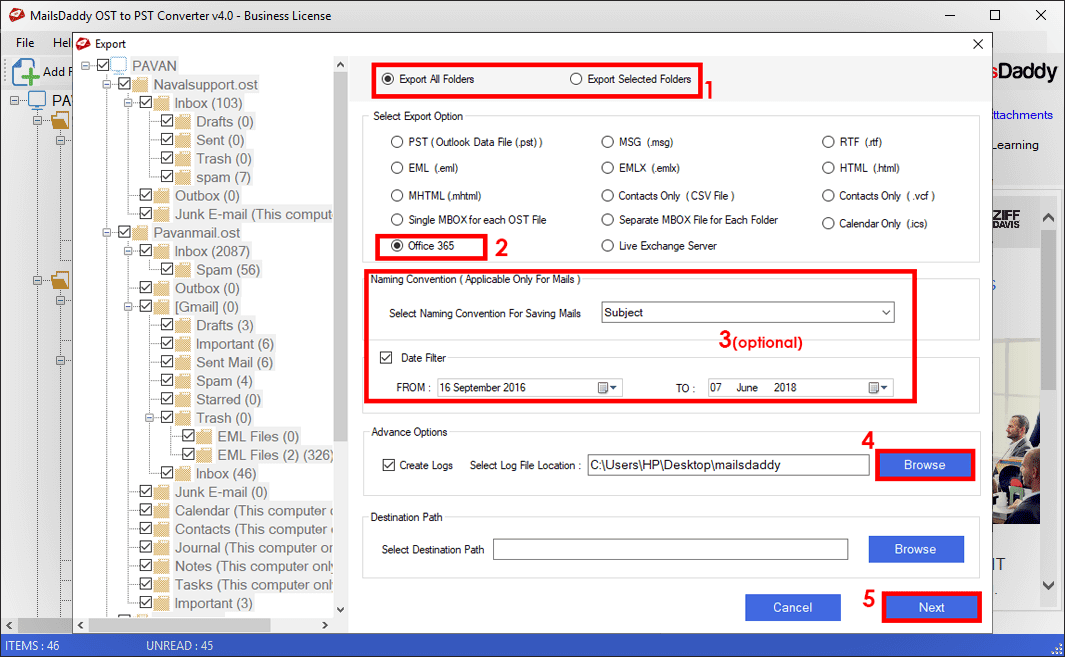The height and width of the screenshot is (657, 1065).
Task: Click the Important (6) folder icon
Action: 183,344
